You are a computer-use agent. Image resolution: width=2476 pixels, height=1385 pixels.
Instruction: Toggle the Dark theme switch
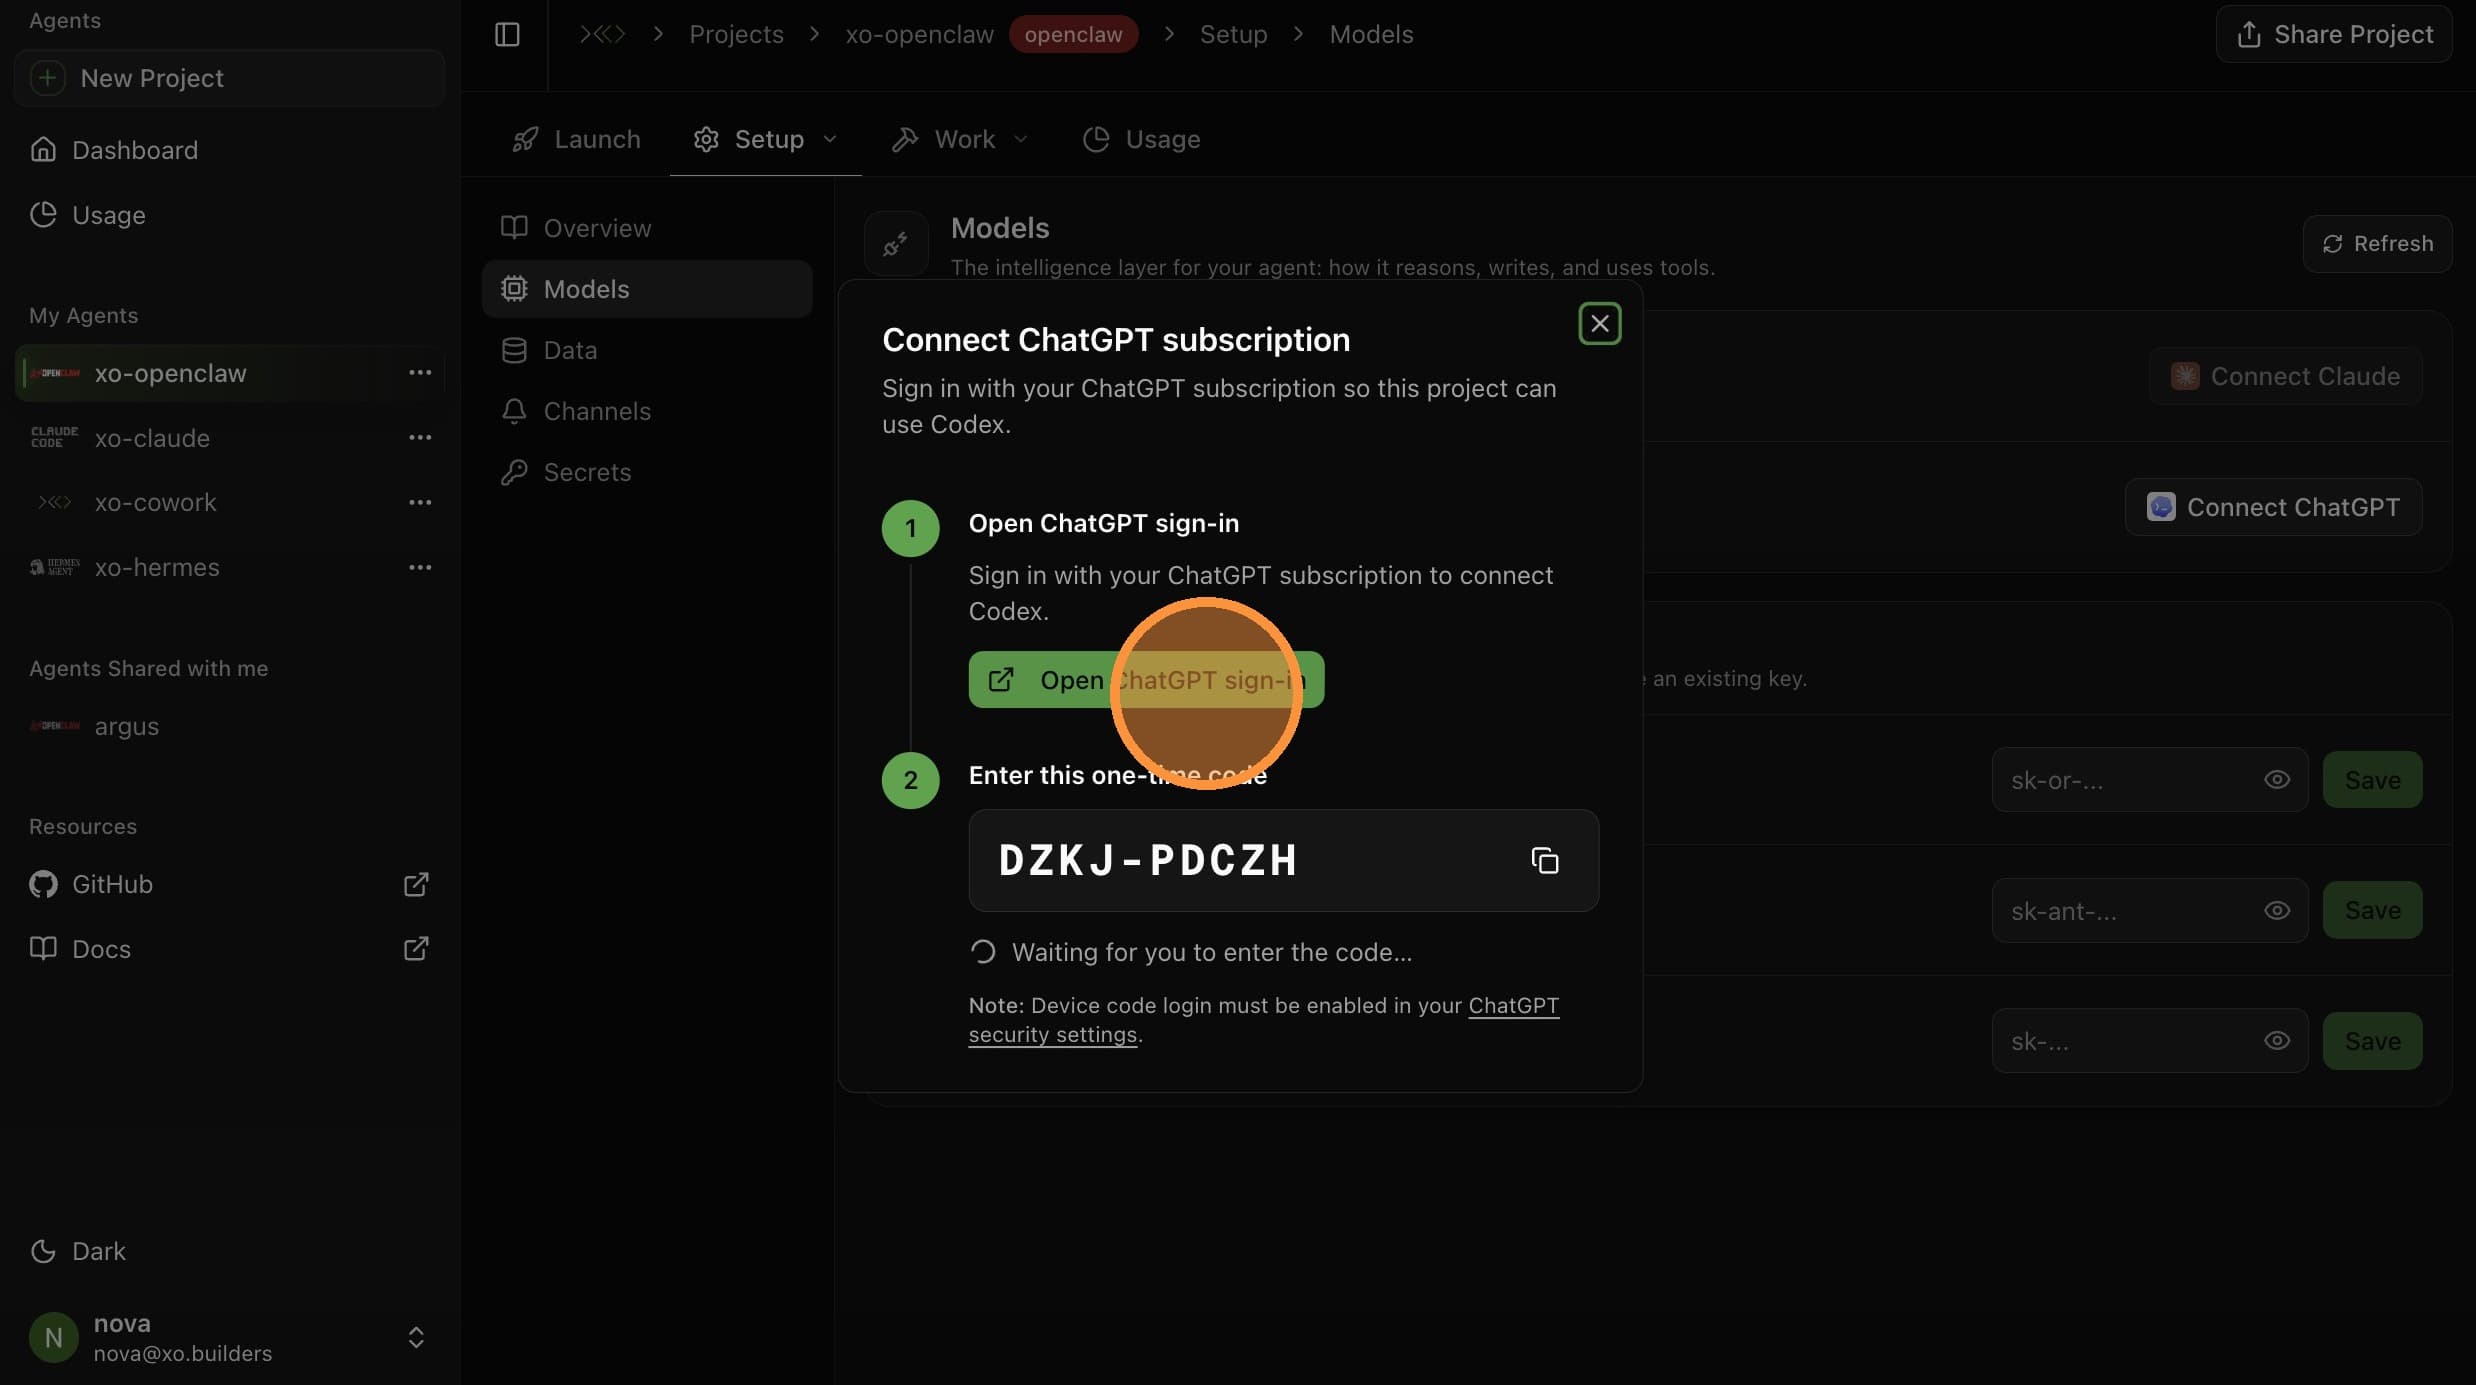click(78, 1251)
